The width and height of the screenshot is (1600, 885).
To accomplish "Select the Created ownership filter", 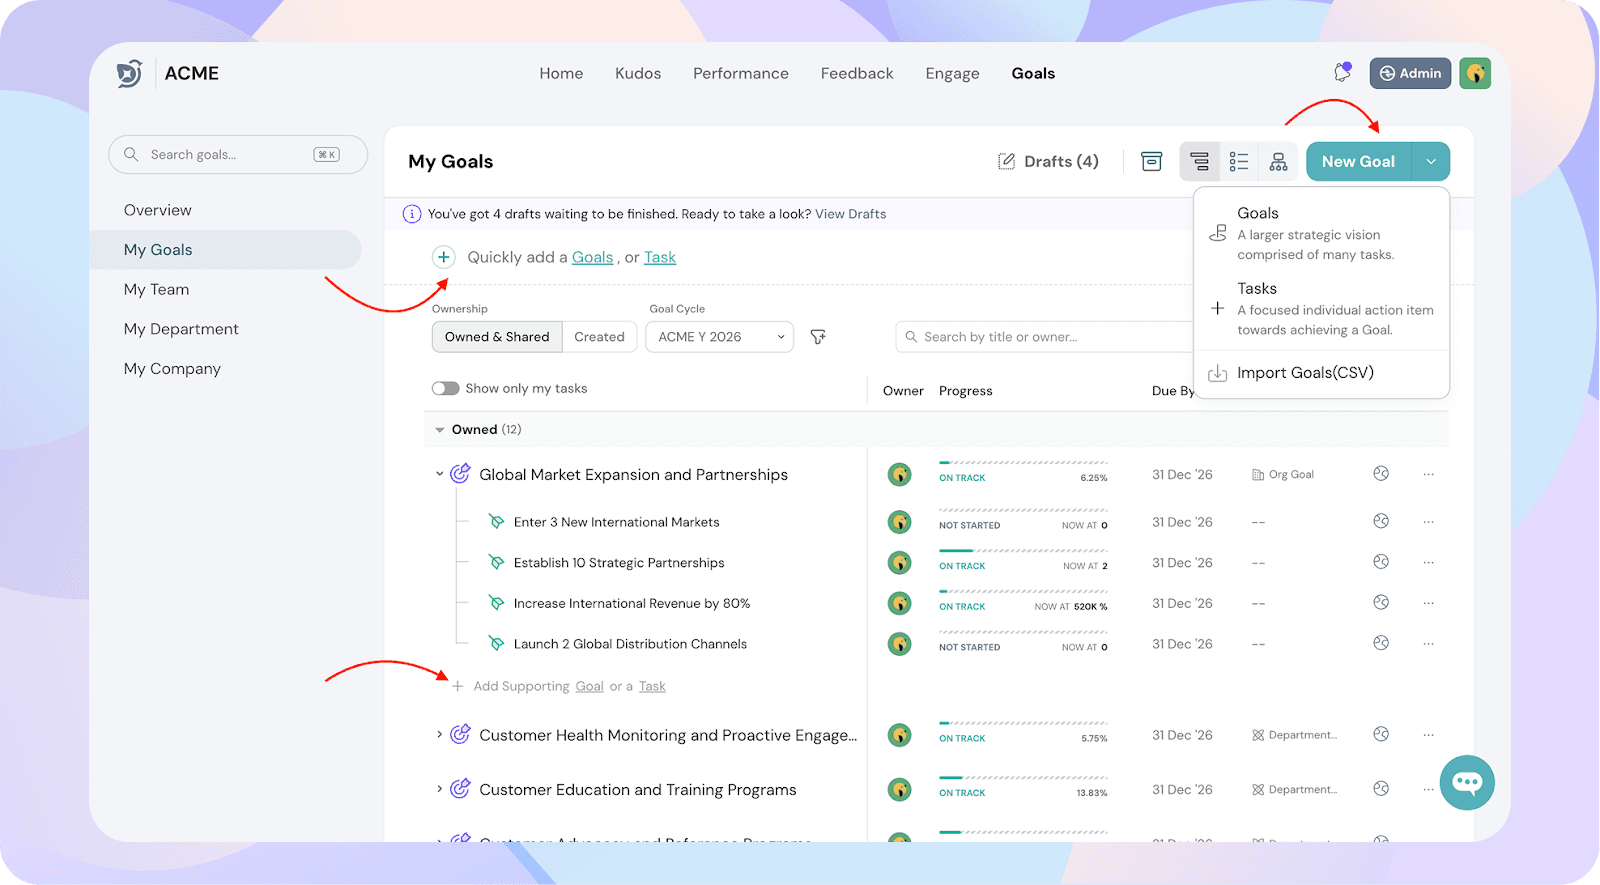I will 599,337.
